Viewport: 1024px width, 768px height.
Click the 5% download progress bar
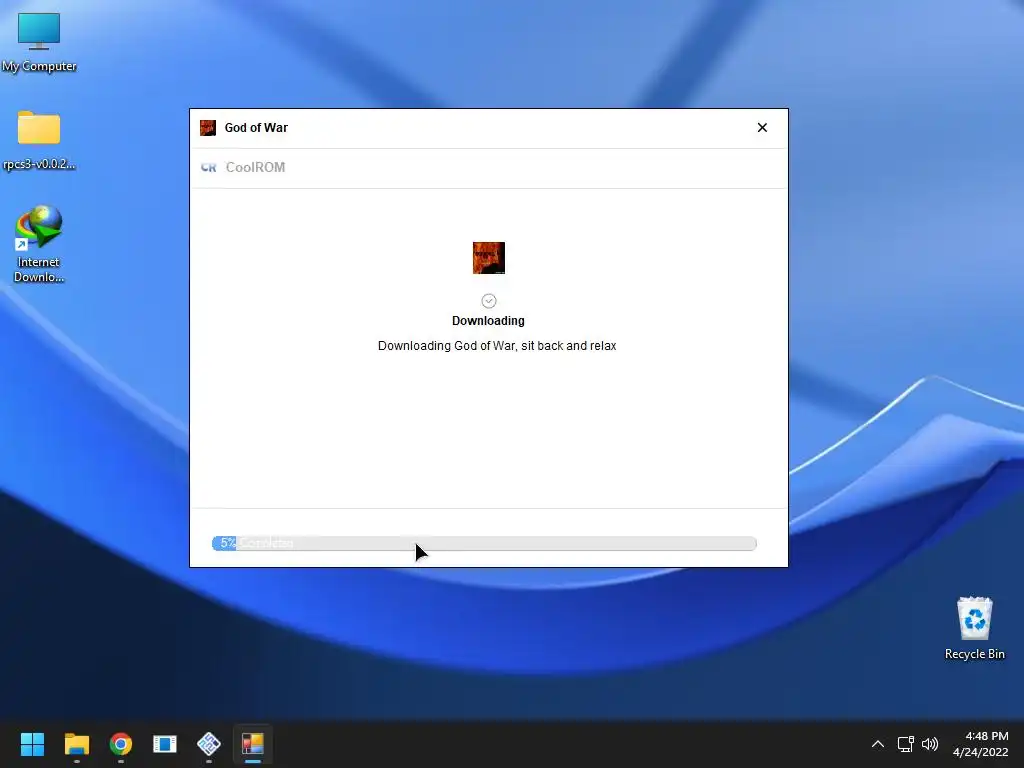(x=484, y=543)
